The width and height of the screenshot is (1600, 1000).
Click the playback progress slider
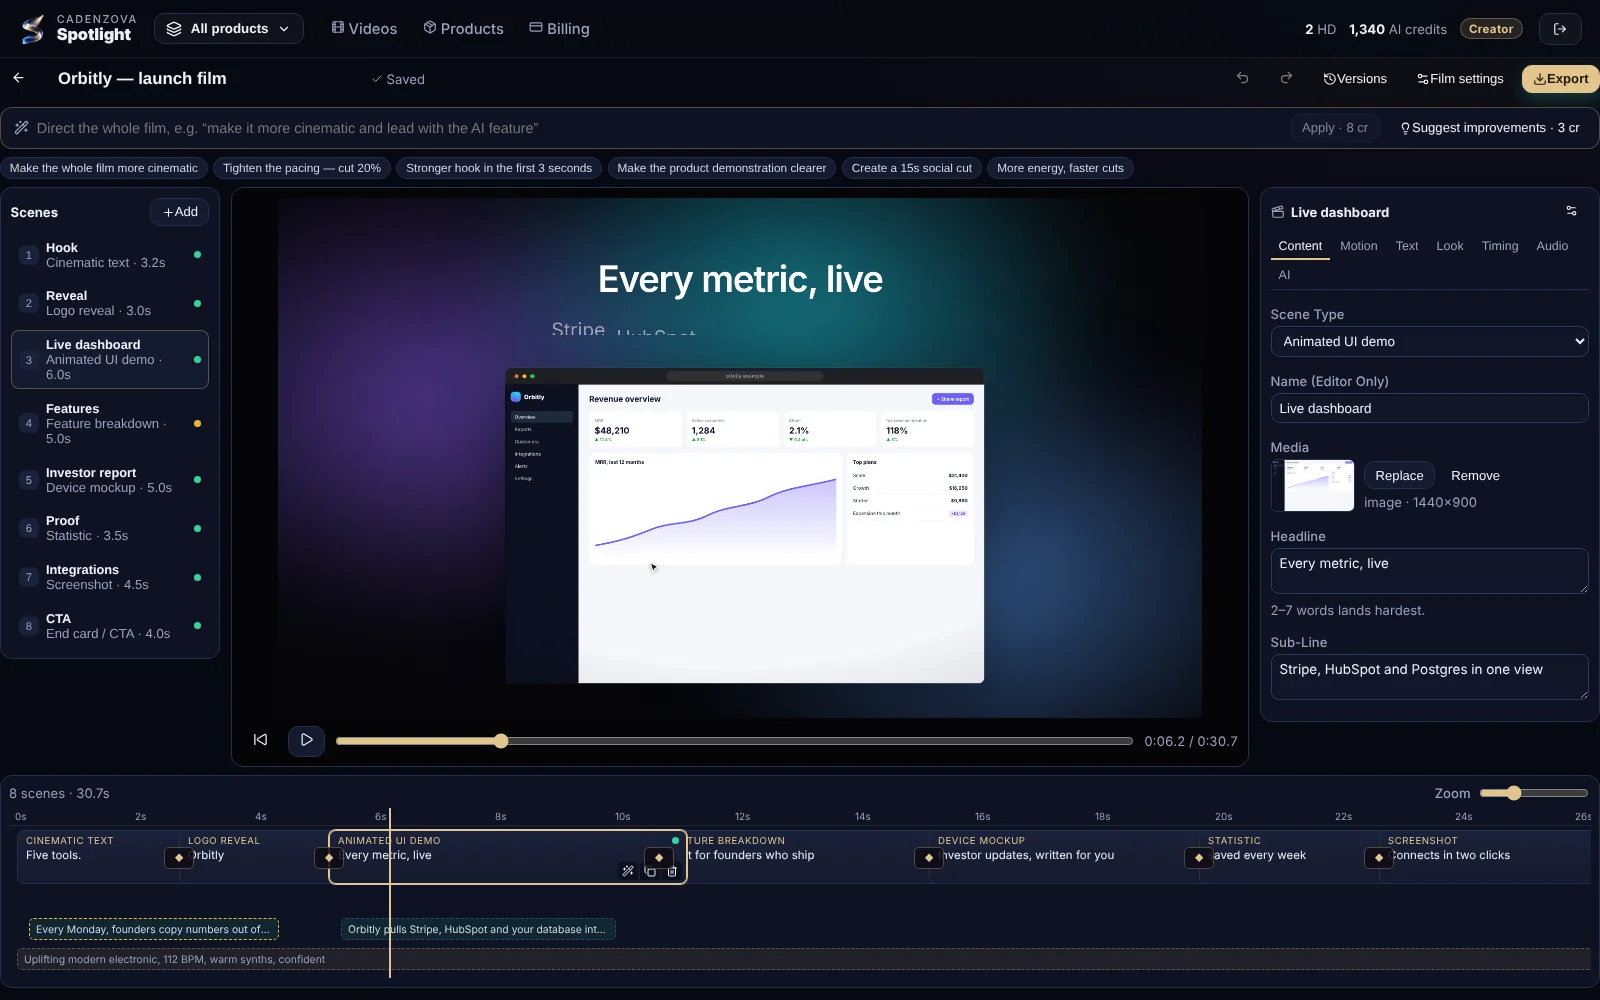734,741
